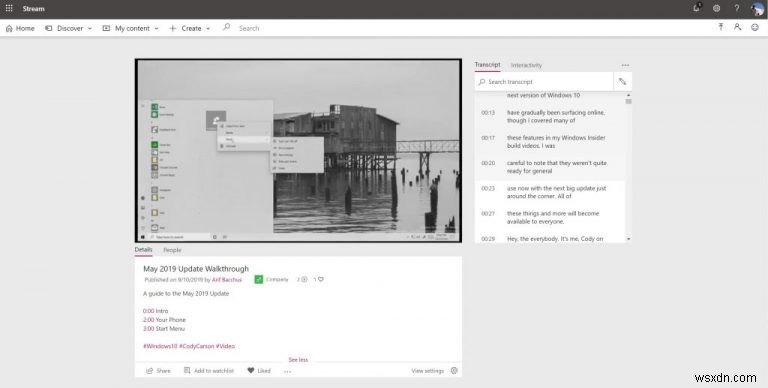Open the help question mark icon
768x388 pixels.
pos(737,8)
